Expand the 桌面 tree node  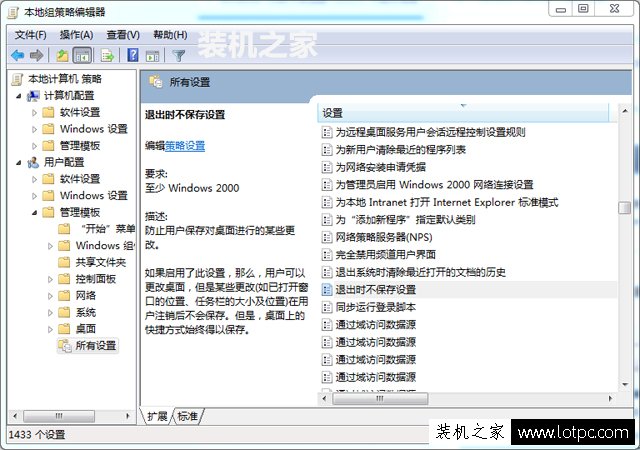[x=50, y=329]
